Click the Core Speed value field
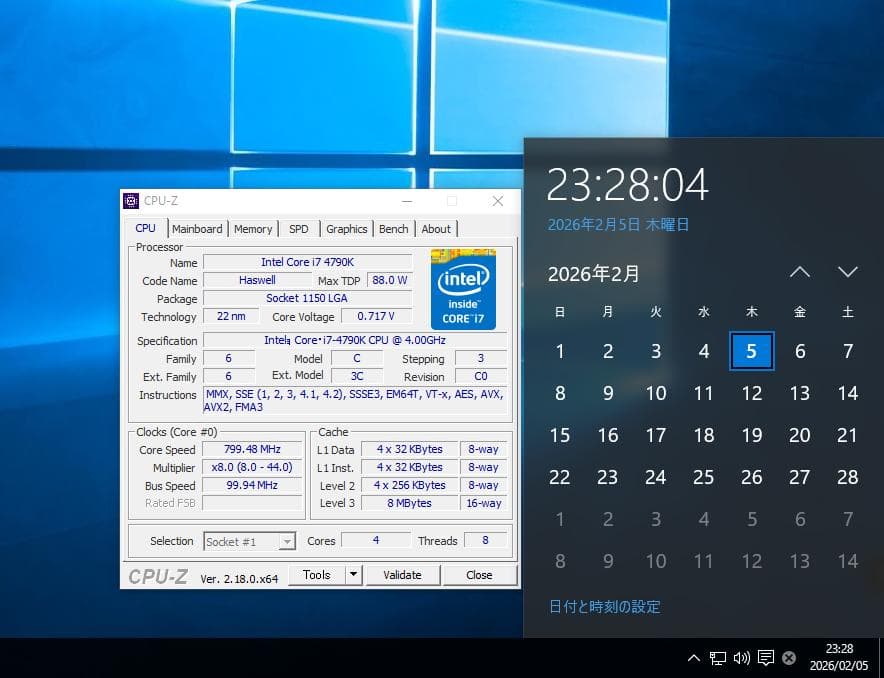The height and width of the screenshot is (678, 884). [251, 449]
